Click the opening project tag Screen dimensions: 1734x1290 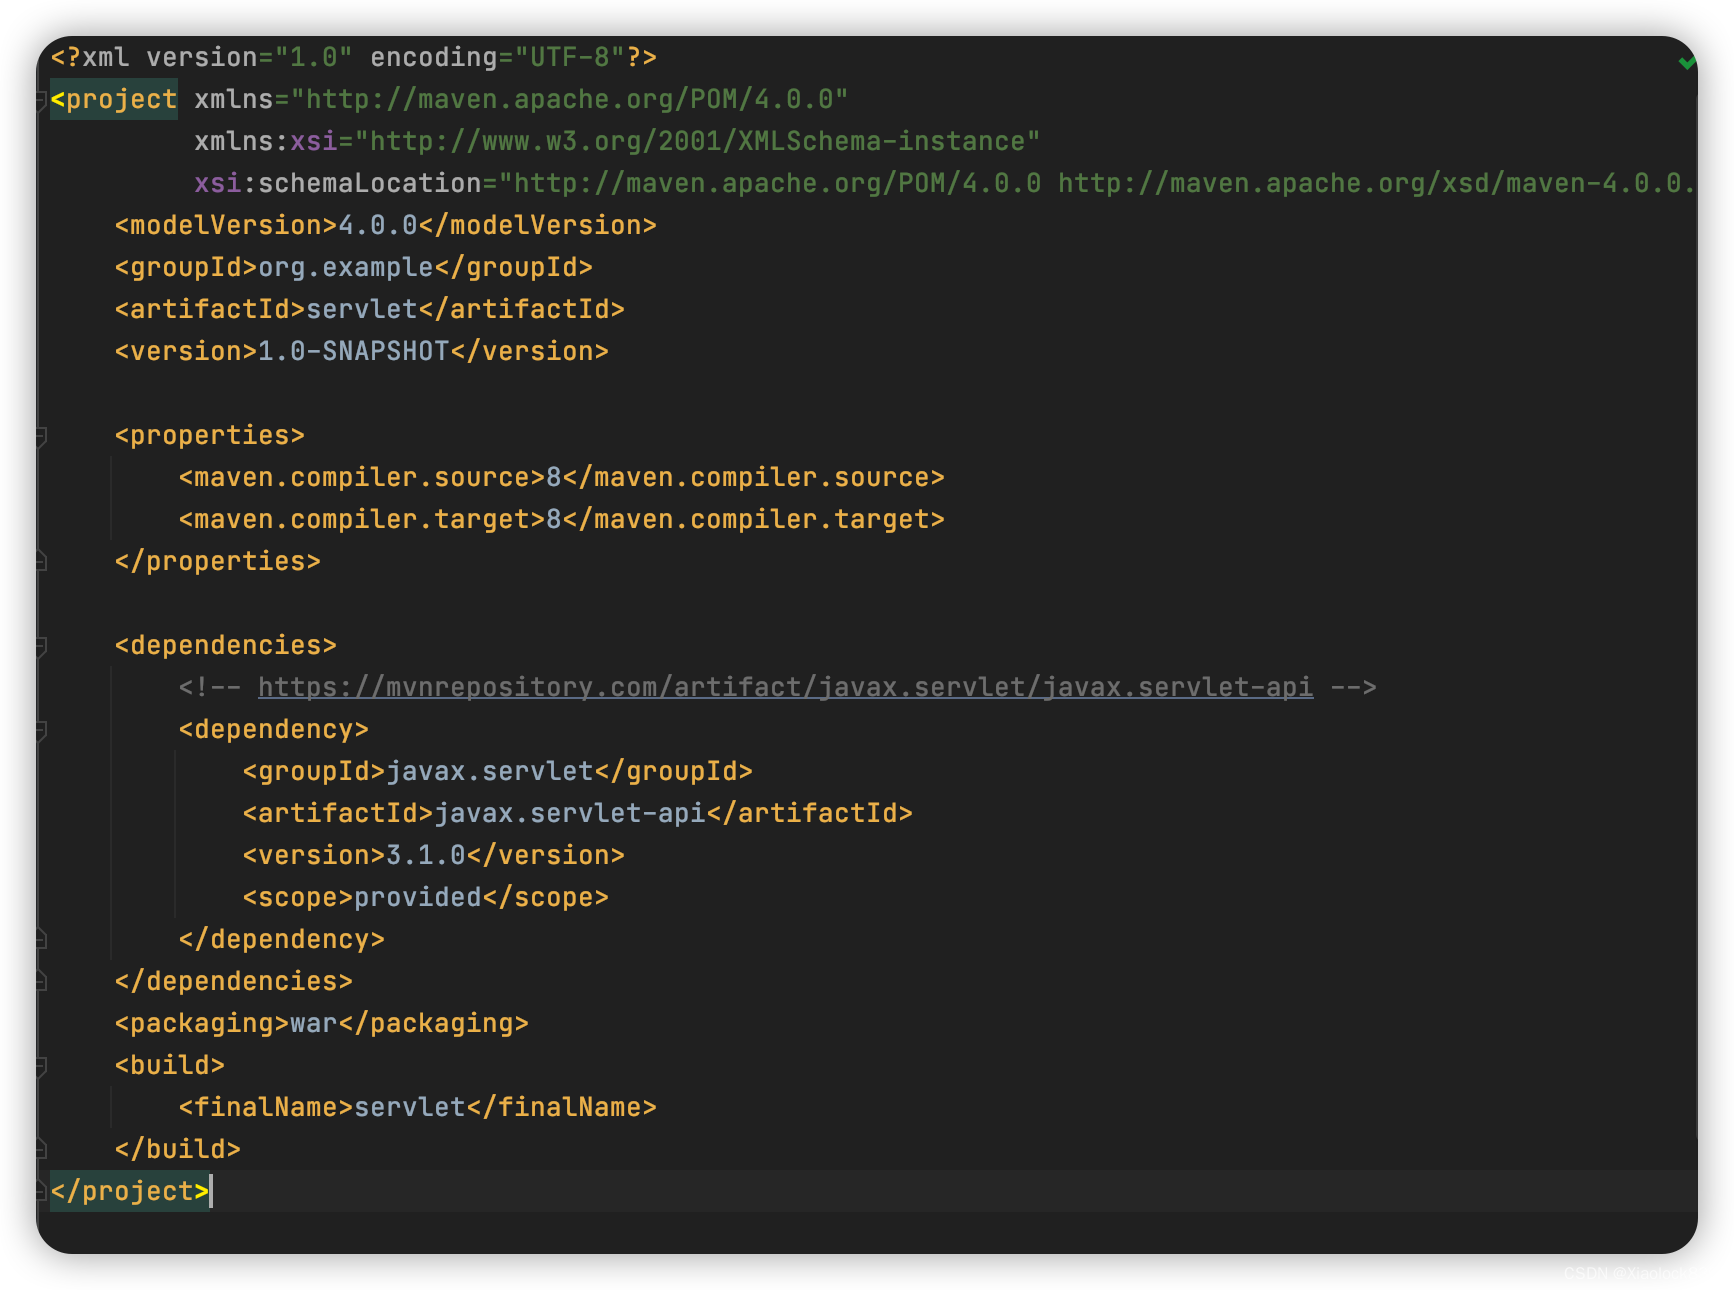[113, 99]
